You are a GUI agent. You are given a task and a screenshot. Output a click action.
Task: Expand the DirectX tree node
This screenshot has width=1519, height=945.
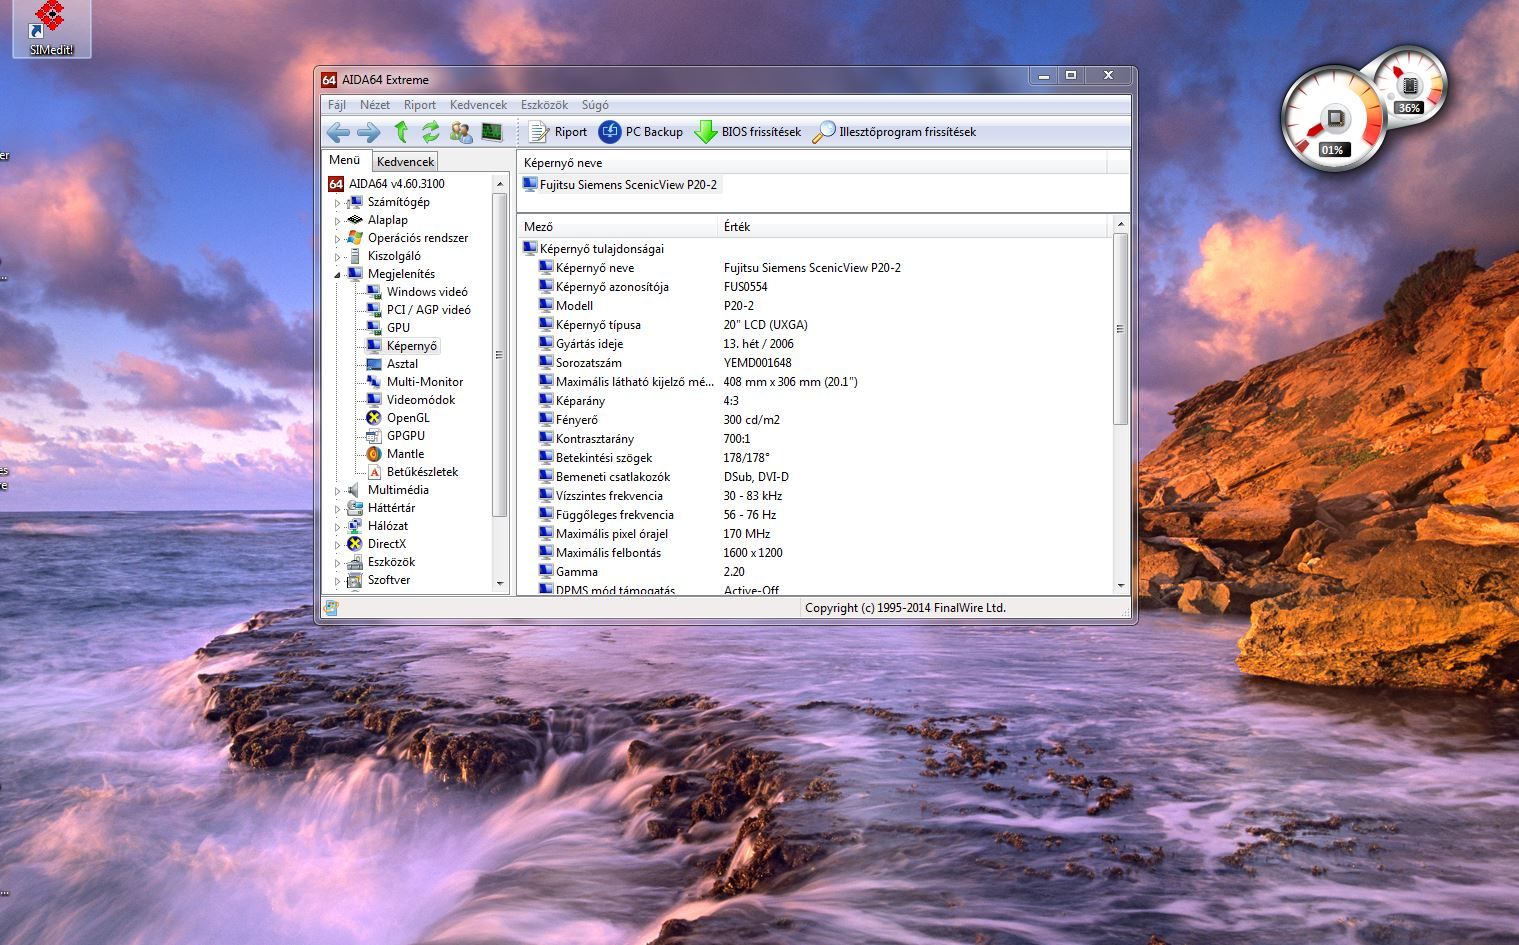[x=337, y=545]
